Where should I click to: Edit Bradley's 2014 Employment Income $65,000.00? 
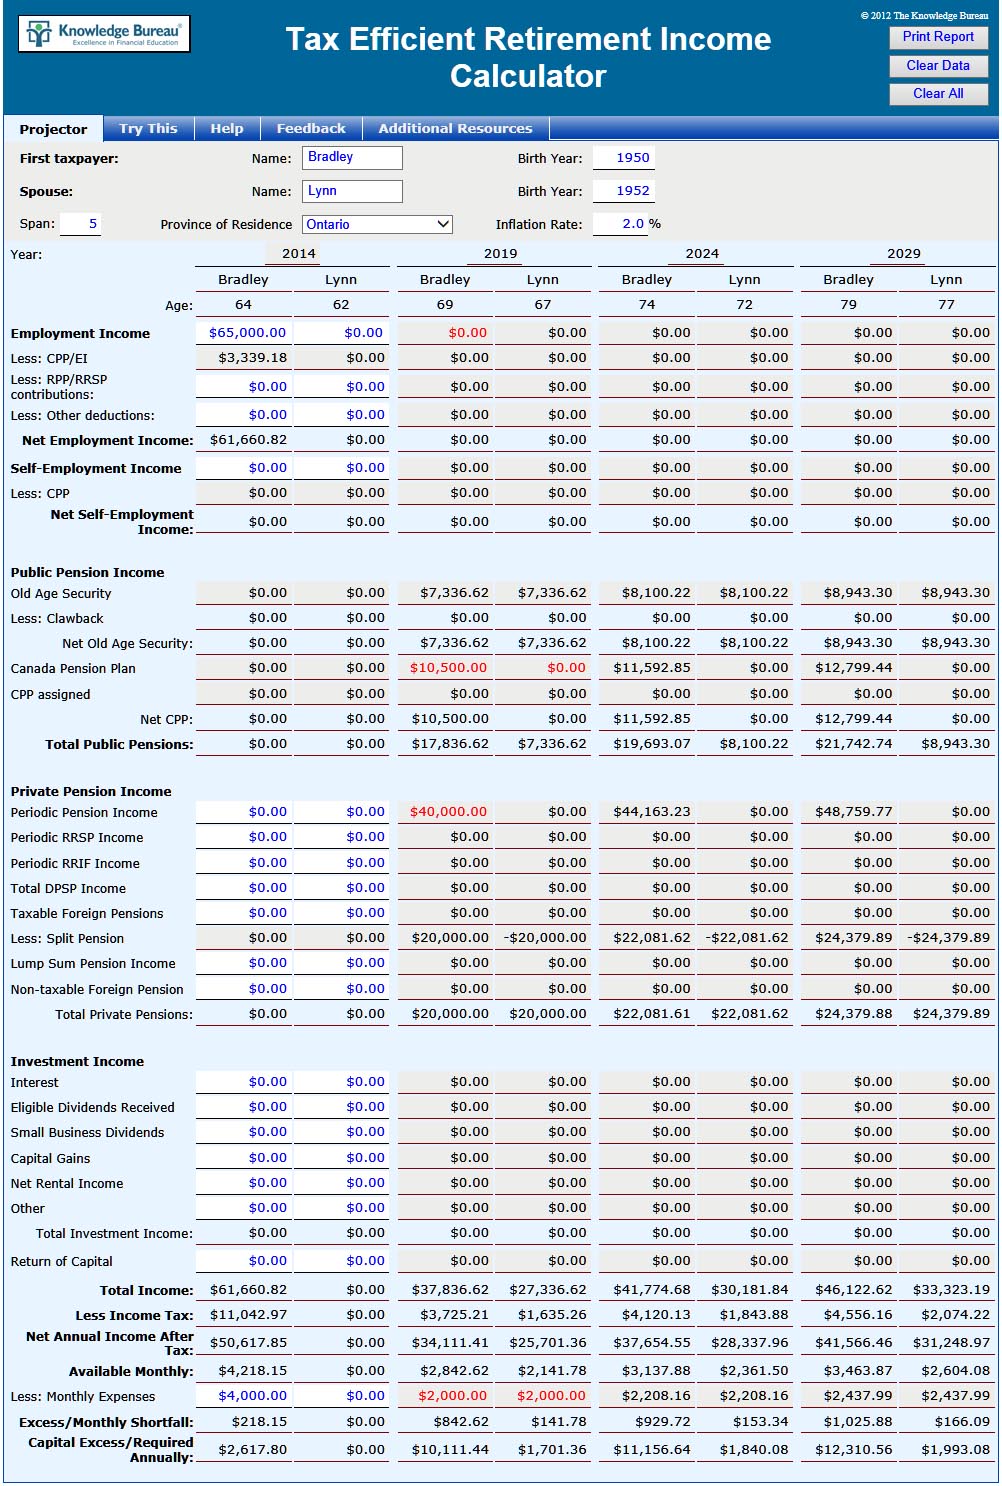244,333
